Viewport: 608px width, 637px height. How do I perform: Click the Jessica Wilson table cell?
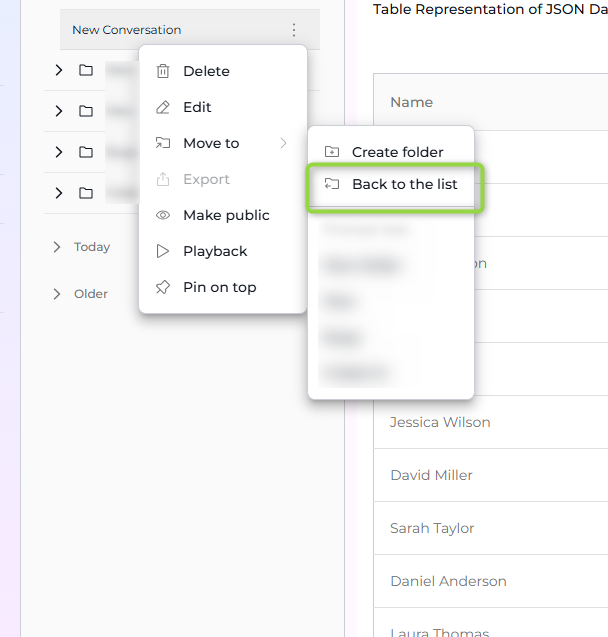pos(491,422)
